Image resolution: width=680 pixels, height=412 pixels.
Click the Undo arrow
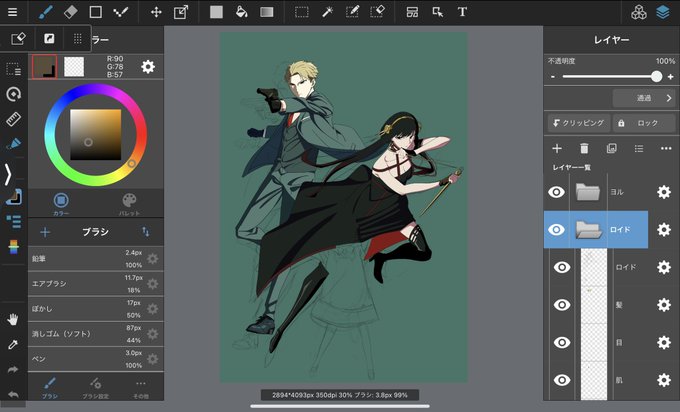pyautogui.click(x=13, y=394)
